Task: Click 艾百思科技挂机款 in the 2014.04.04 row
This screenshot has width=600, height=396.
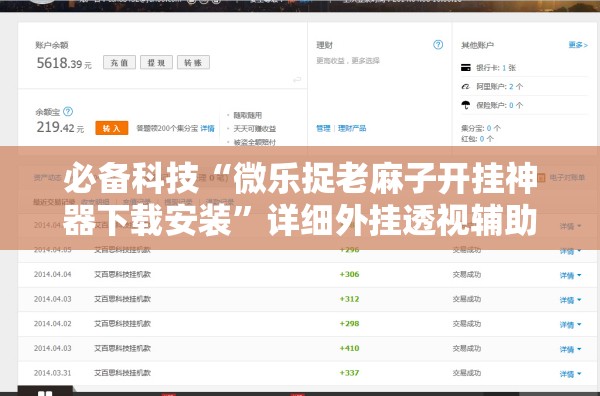Action: (x=122, y=274)
